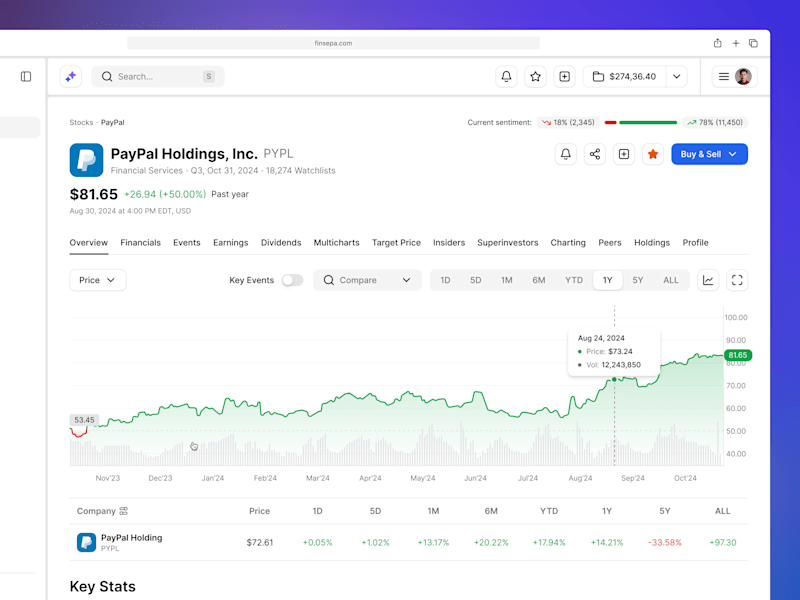Image resolution: width=800 pixels, height=600 pixels.
Task: Expand chart to fullscreen
Action: (x=737, y=280)
